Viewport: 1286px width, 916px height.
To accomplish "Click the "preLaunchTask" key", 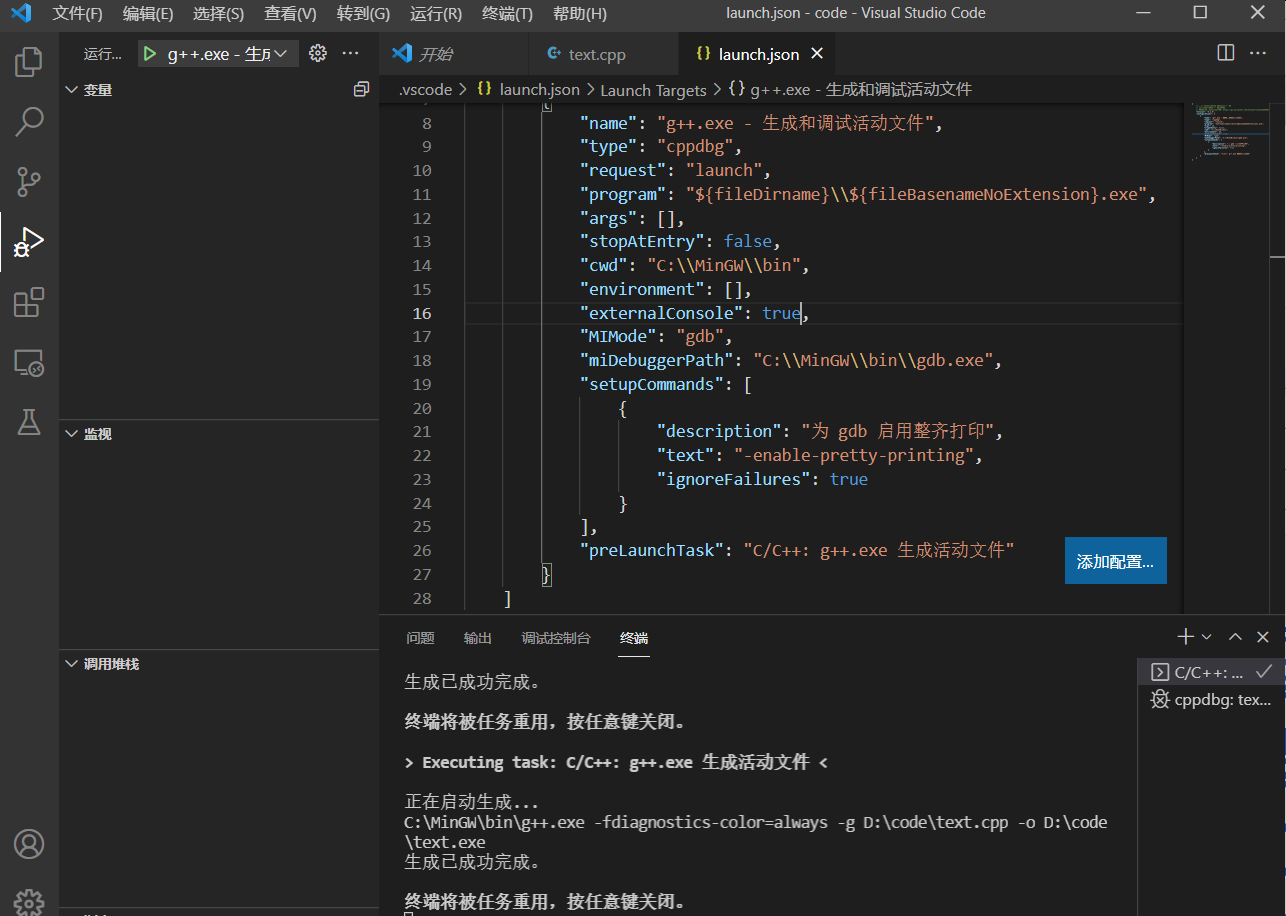I will coord(652,550).
